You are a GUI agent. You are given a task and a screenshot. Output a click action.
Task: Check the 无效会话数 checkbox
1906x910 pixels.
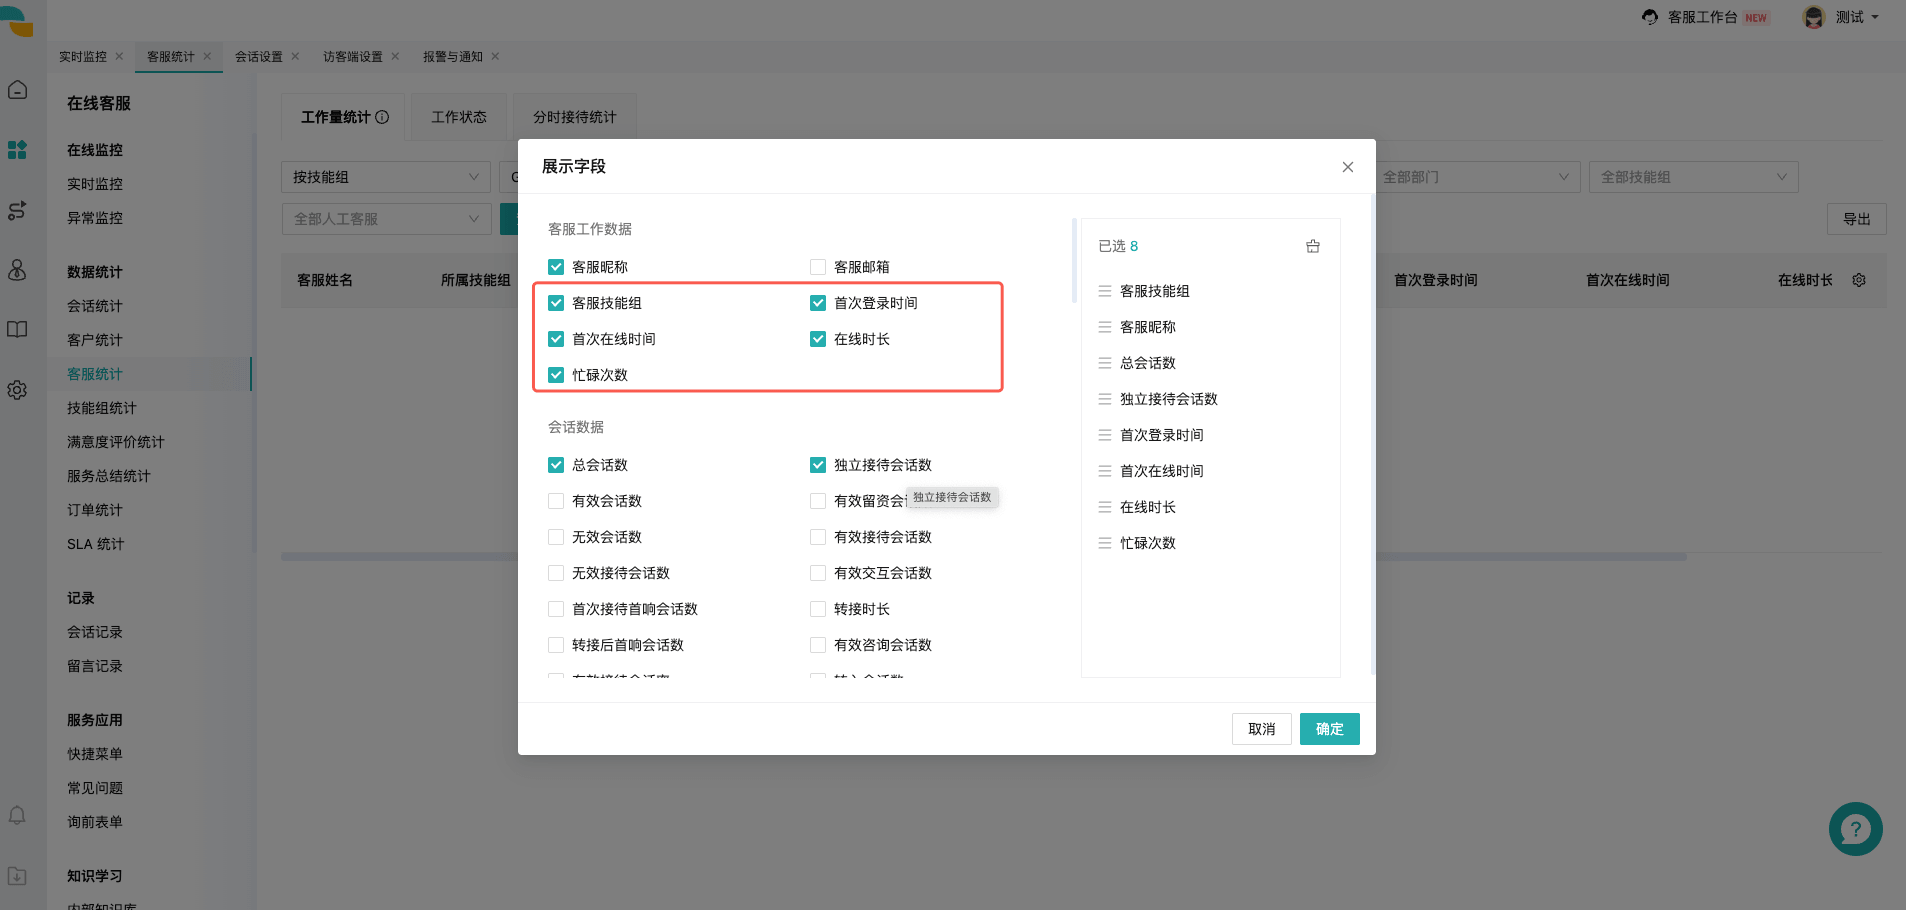click(x=556, y=537)
